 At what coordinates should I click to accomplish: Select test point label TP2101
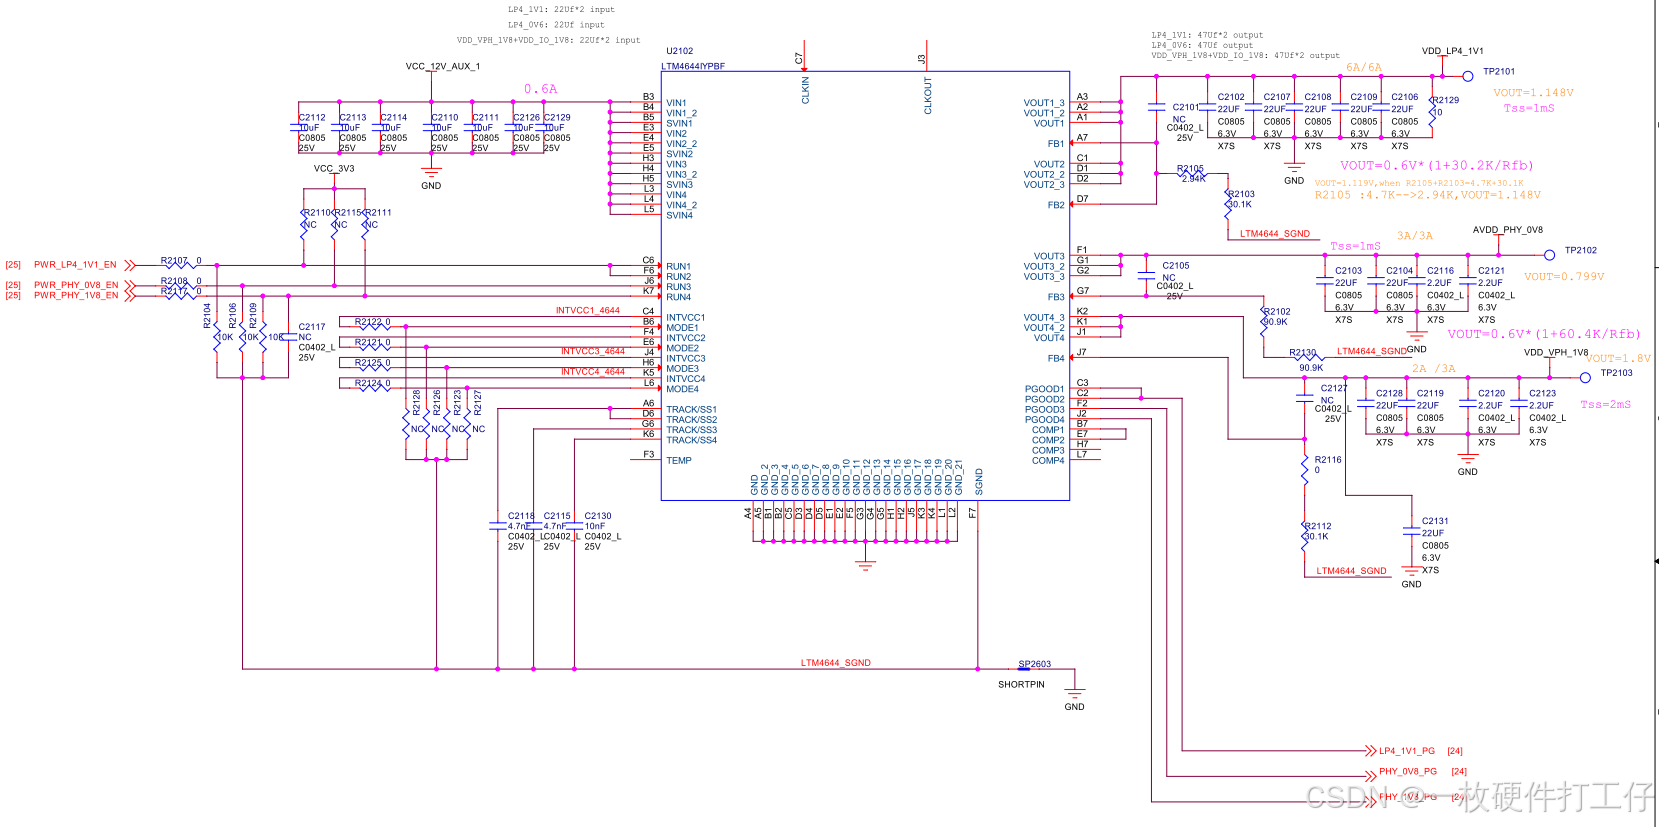[1499, 72]
